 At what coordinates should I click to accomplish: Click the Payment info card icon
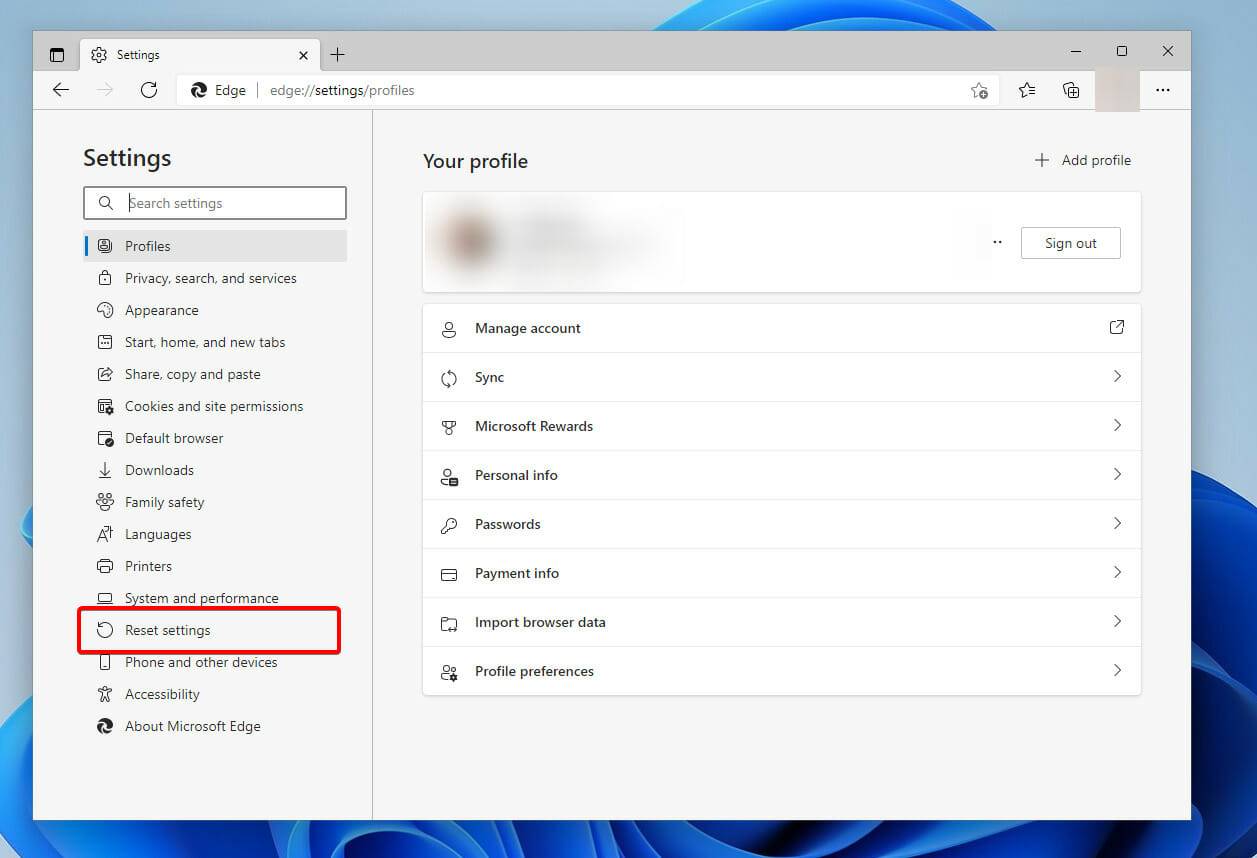[449, 574]
